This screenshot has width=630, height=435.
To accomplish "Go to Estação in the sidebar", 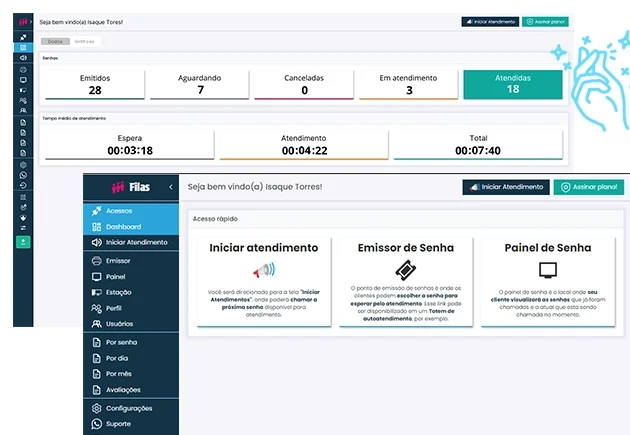I will (119, 292).
